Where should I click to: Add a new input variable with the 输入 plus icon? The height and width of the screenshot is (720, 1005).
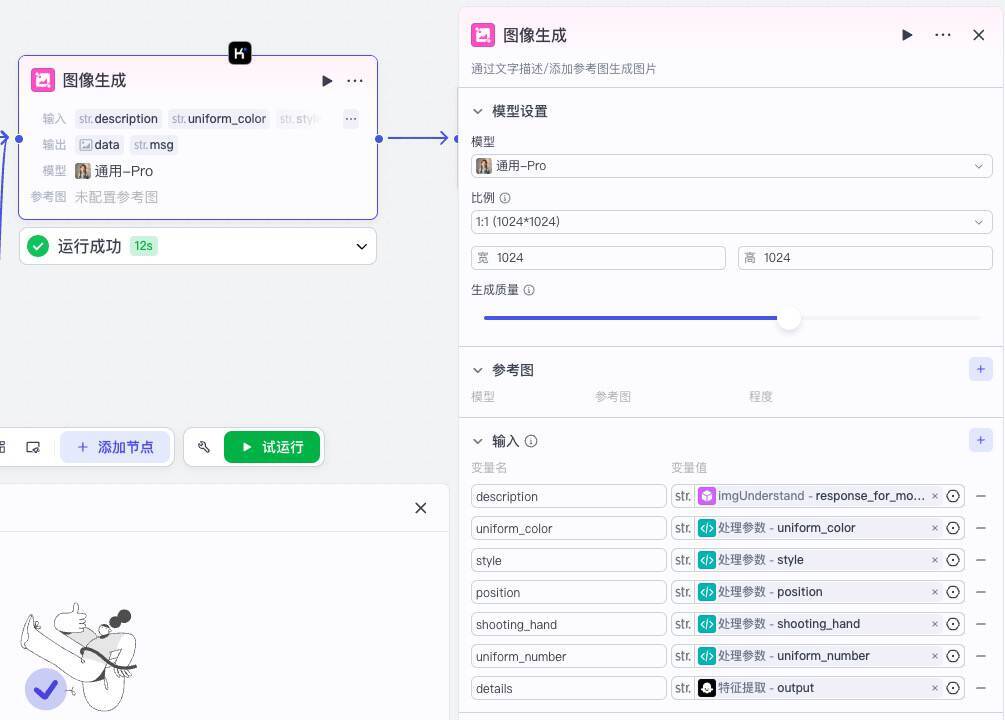[980, 440]
